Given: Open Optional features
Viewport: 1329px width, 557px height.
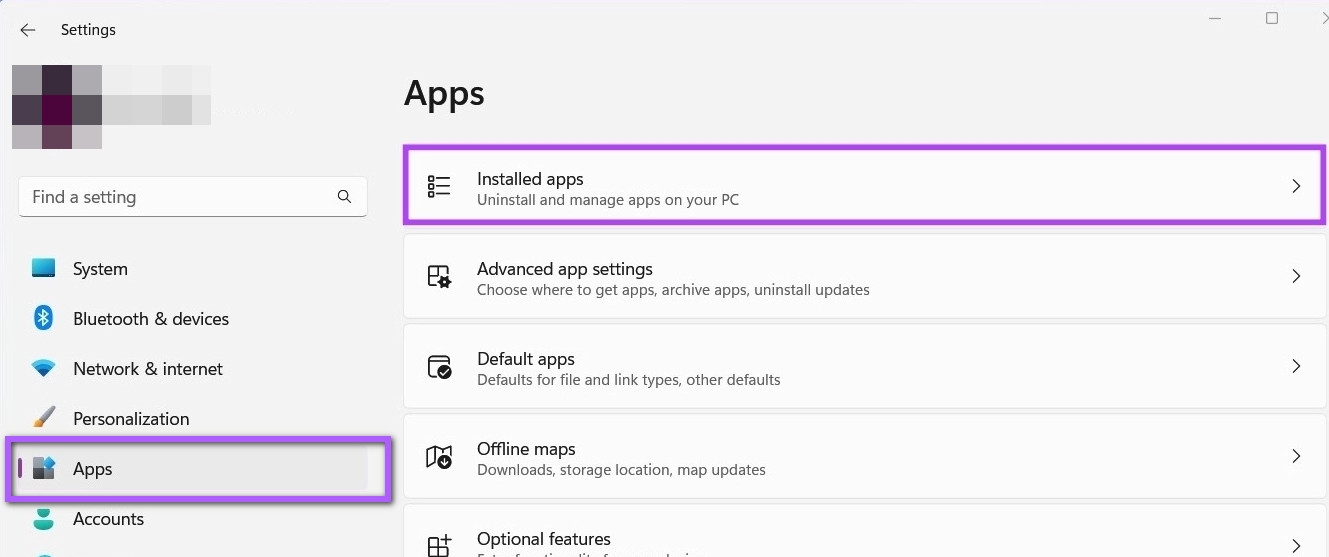Looking at the screenshot, I should (865, 531).
